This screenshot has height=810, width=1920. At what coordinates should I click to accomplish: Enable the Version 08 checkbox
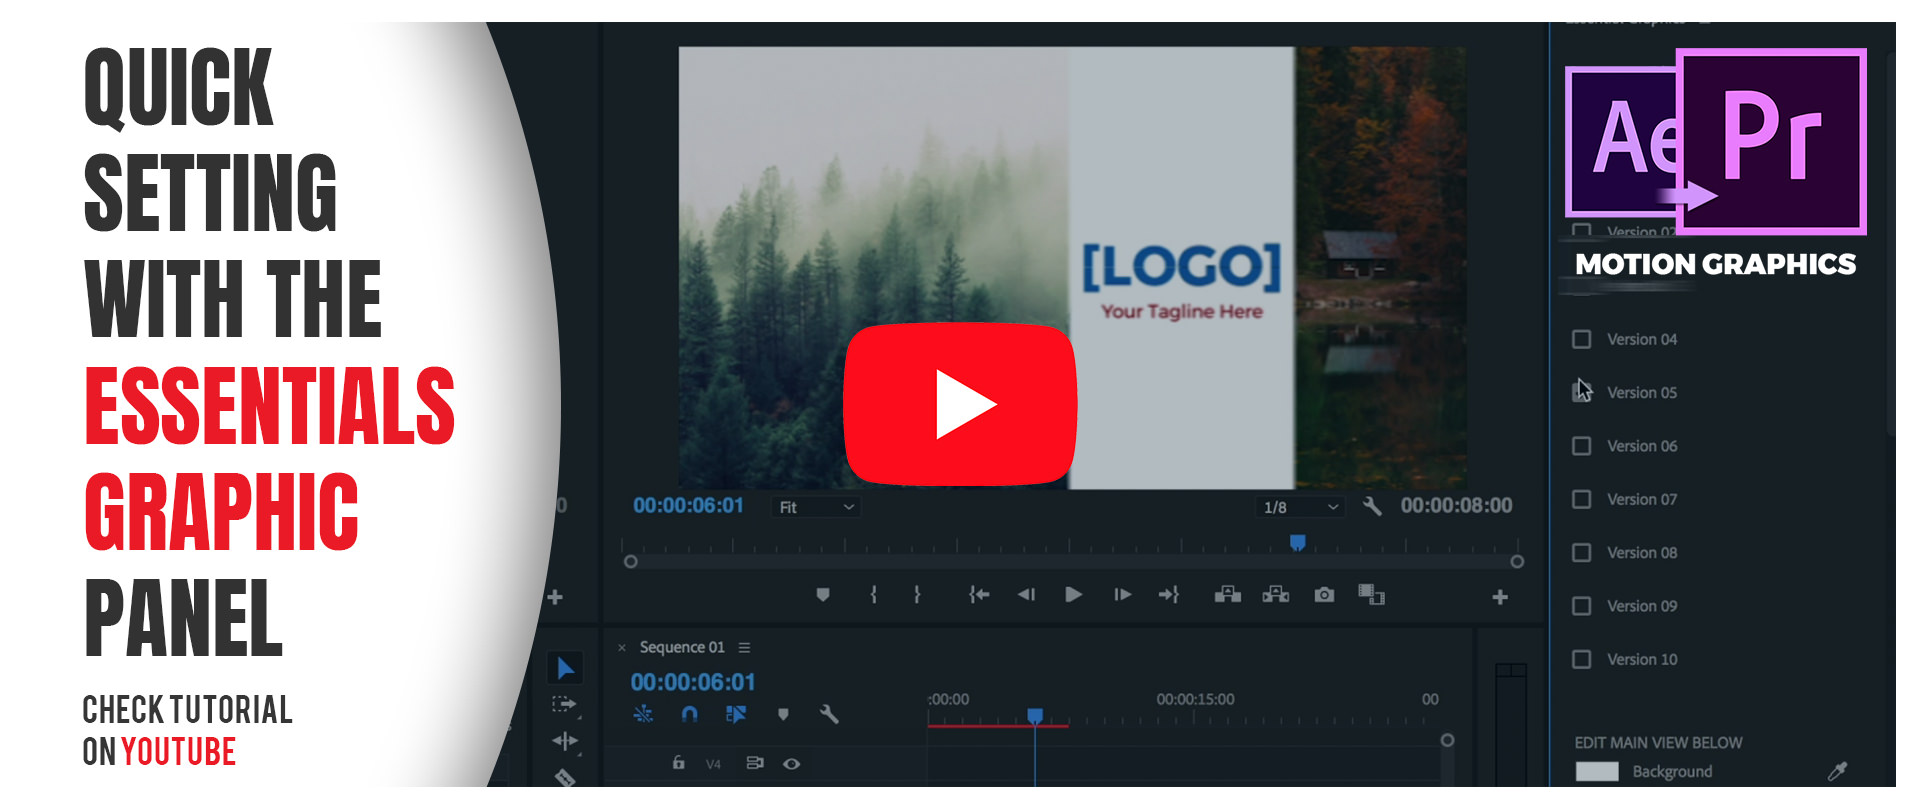1582,553
